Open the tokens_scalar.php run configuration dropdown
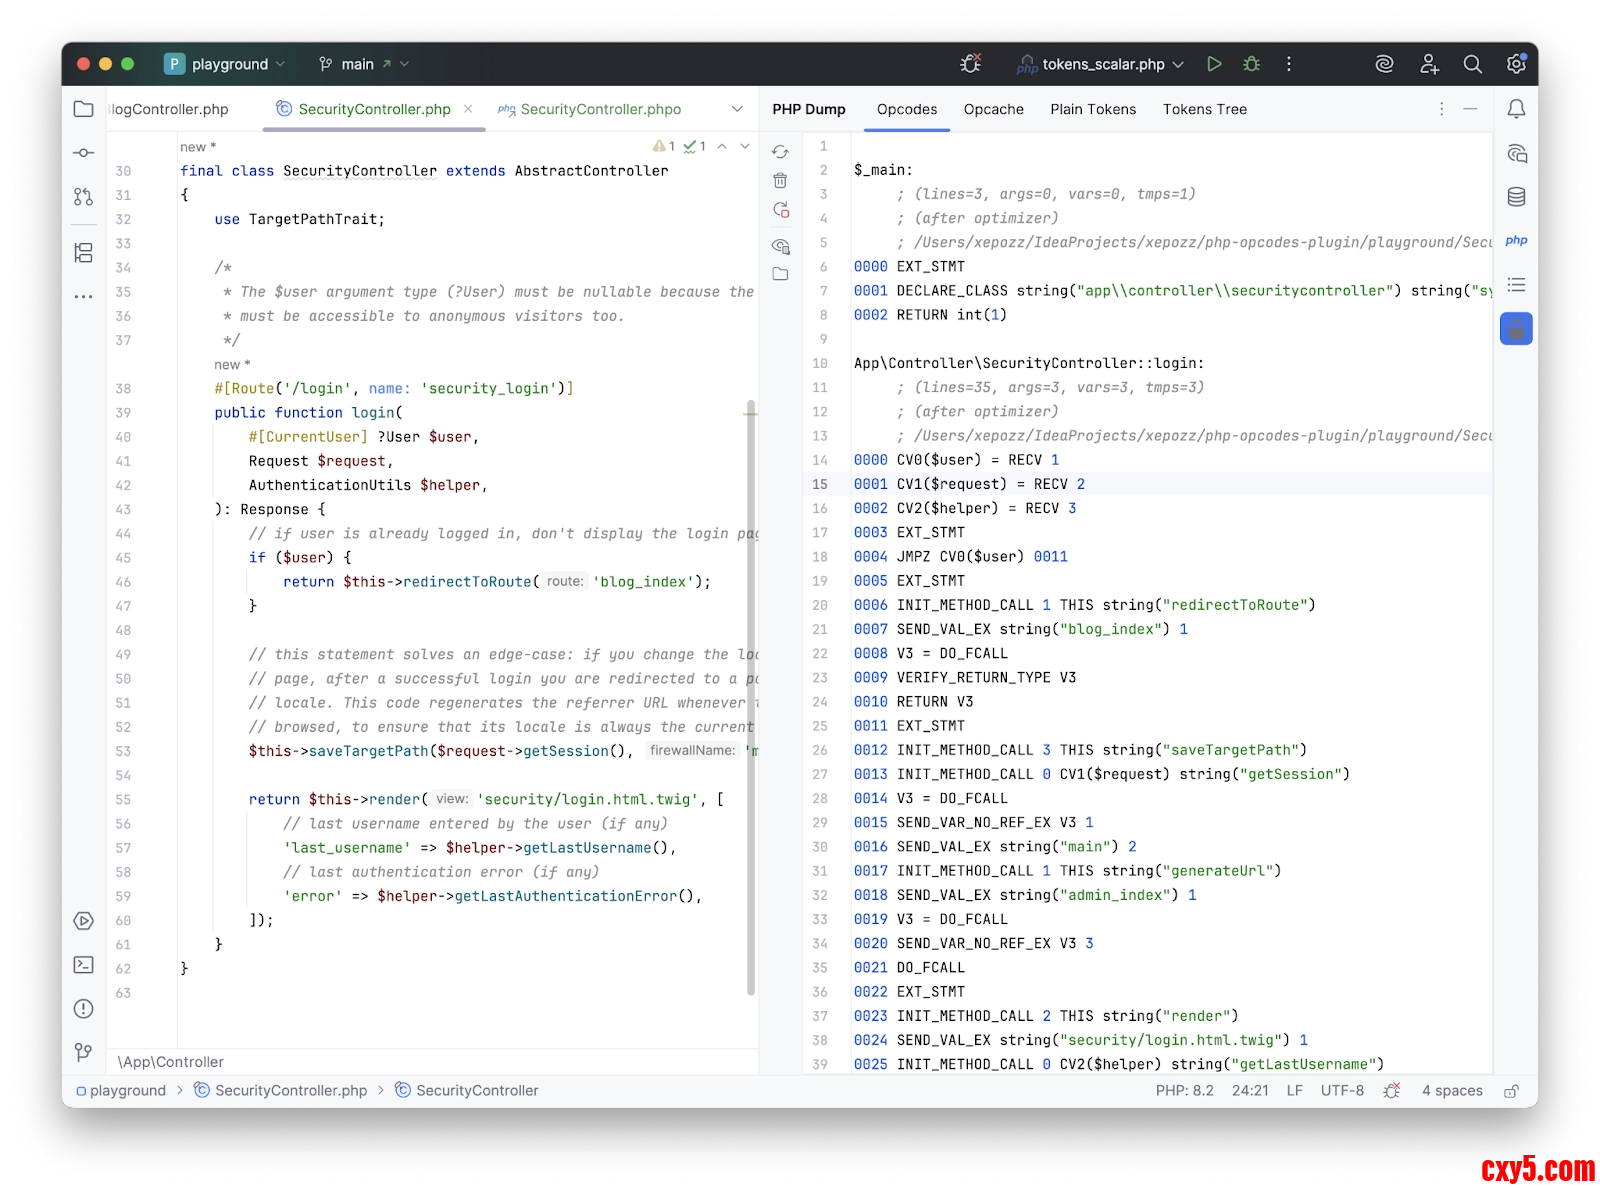Viewport: 1600px width, 1189px height. coord(1102,64)
